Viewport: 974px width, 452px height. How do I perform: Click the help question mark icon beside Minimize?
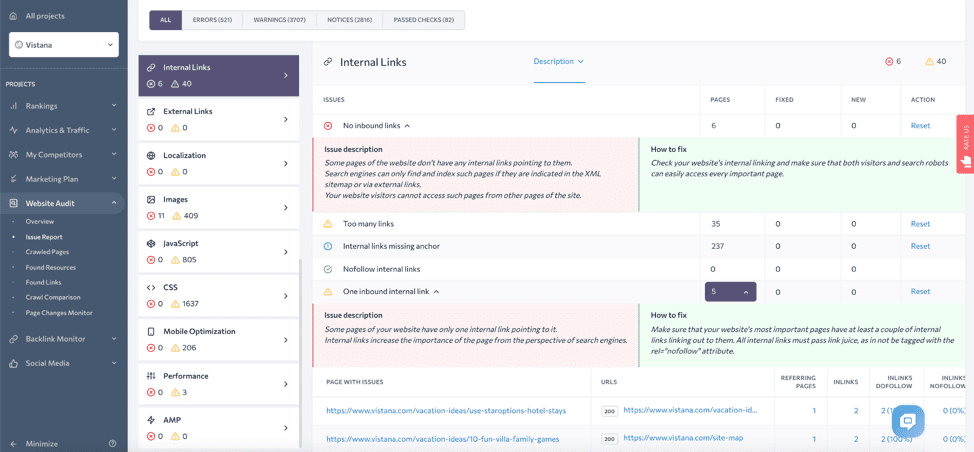point(112,444)
